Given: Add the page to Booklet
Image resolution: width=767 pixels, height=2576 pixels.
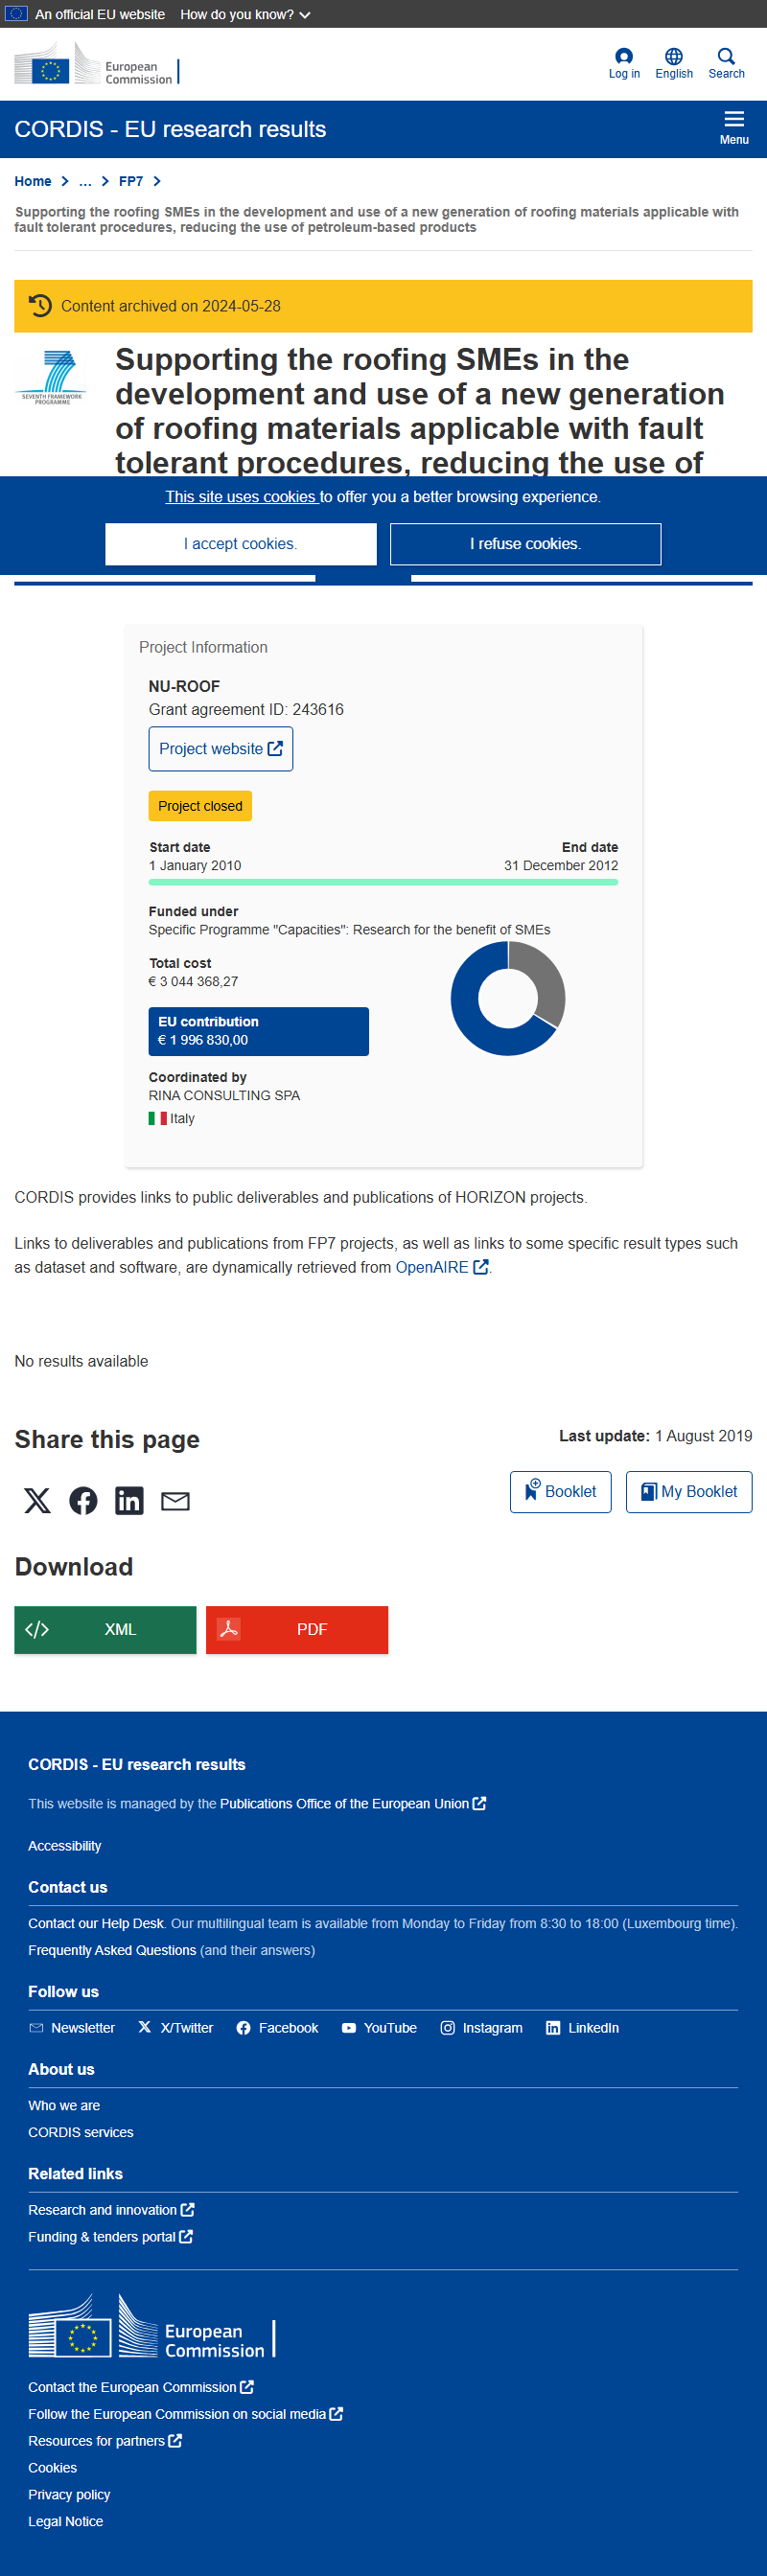Looking at the screenshot, I should tap(561, 1491).
